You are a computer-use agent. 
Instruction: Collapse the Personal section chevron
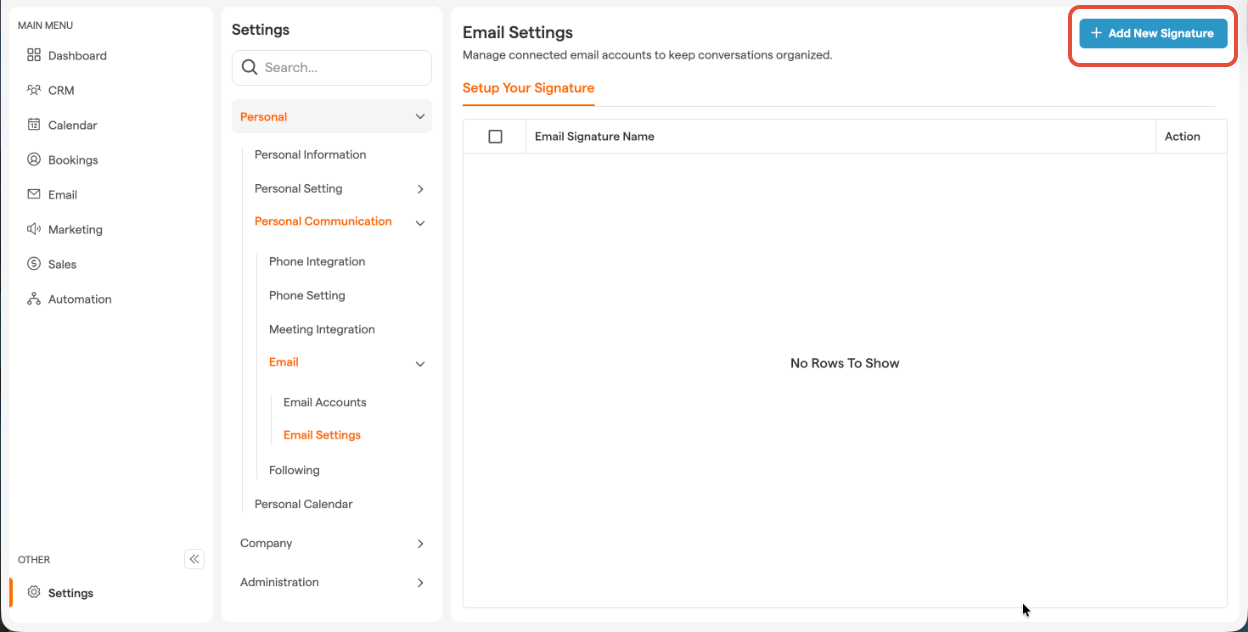point(420,117)
